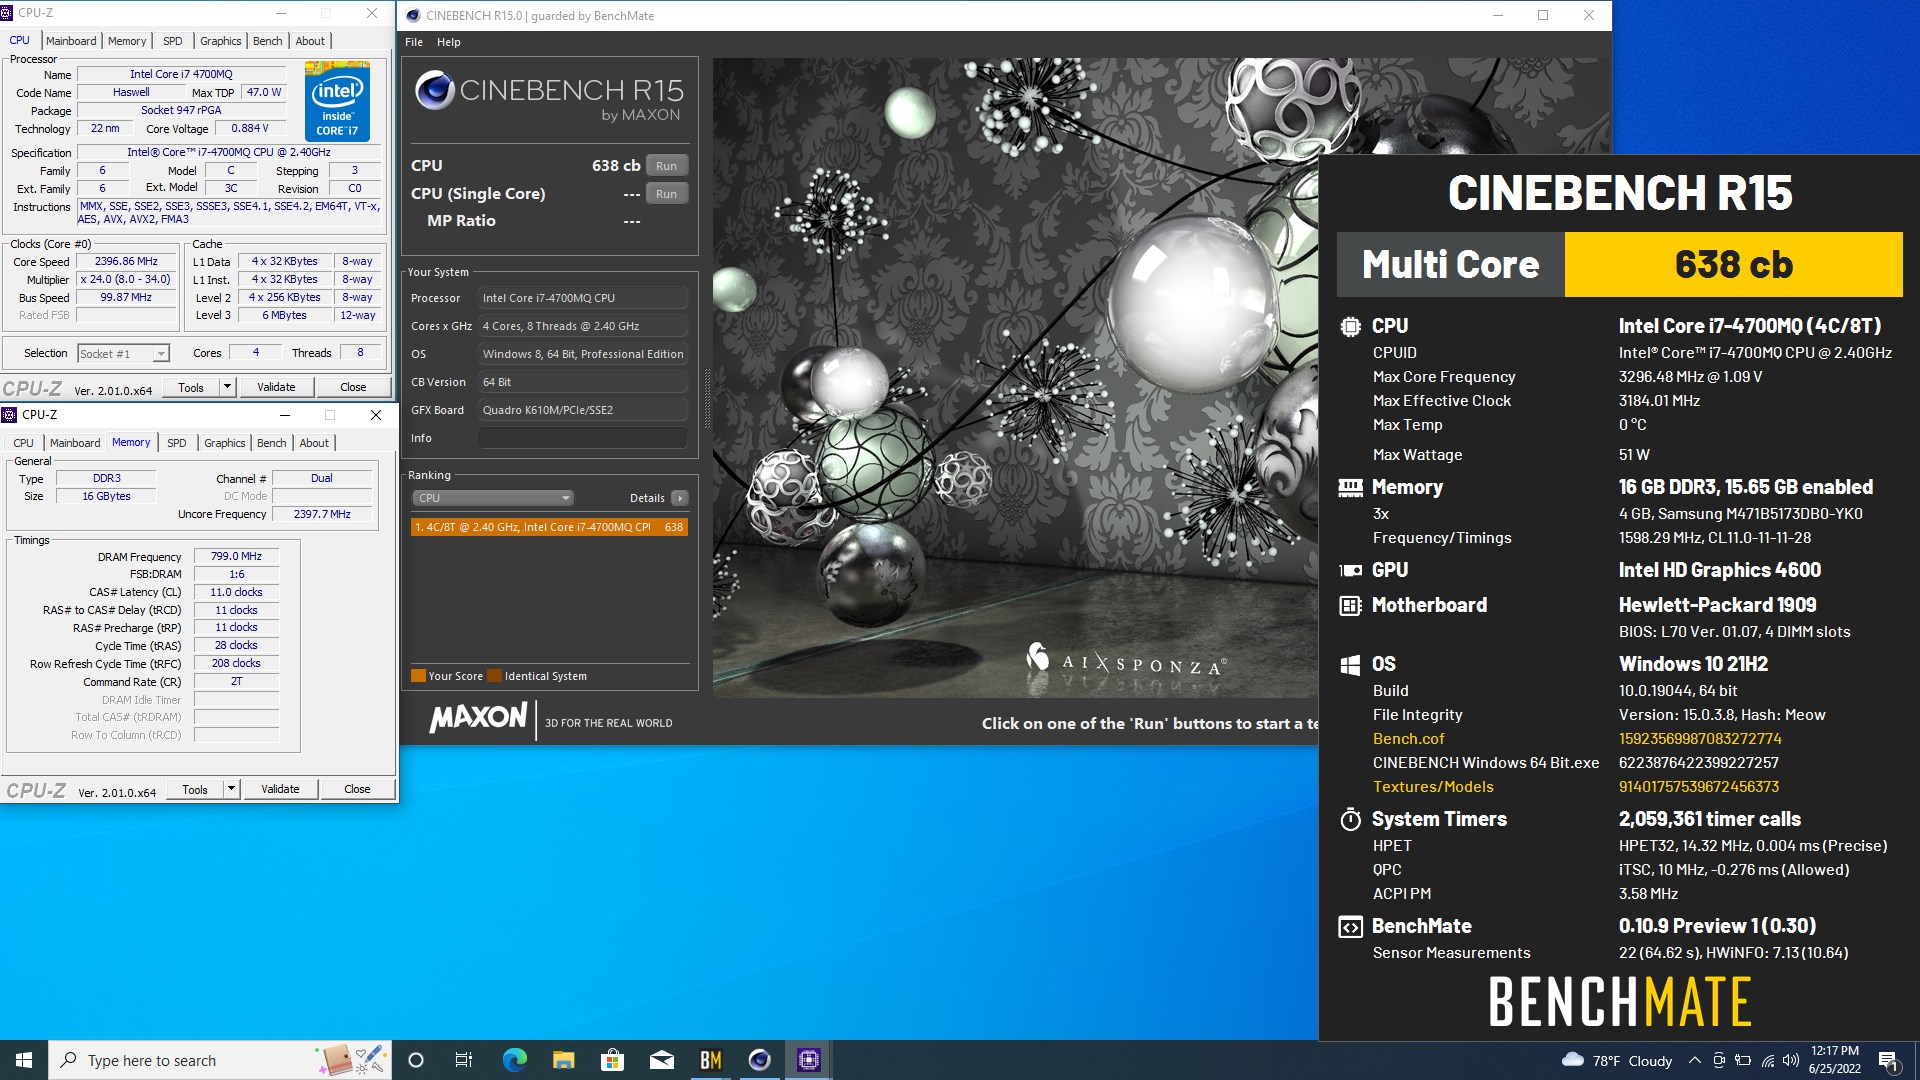Click the Intel Core i7 logo in CPU-Z
Image resolution: width=1920 pixels, height=1080 pixels.
[x=337, y=101]
